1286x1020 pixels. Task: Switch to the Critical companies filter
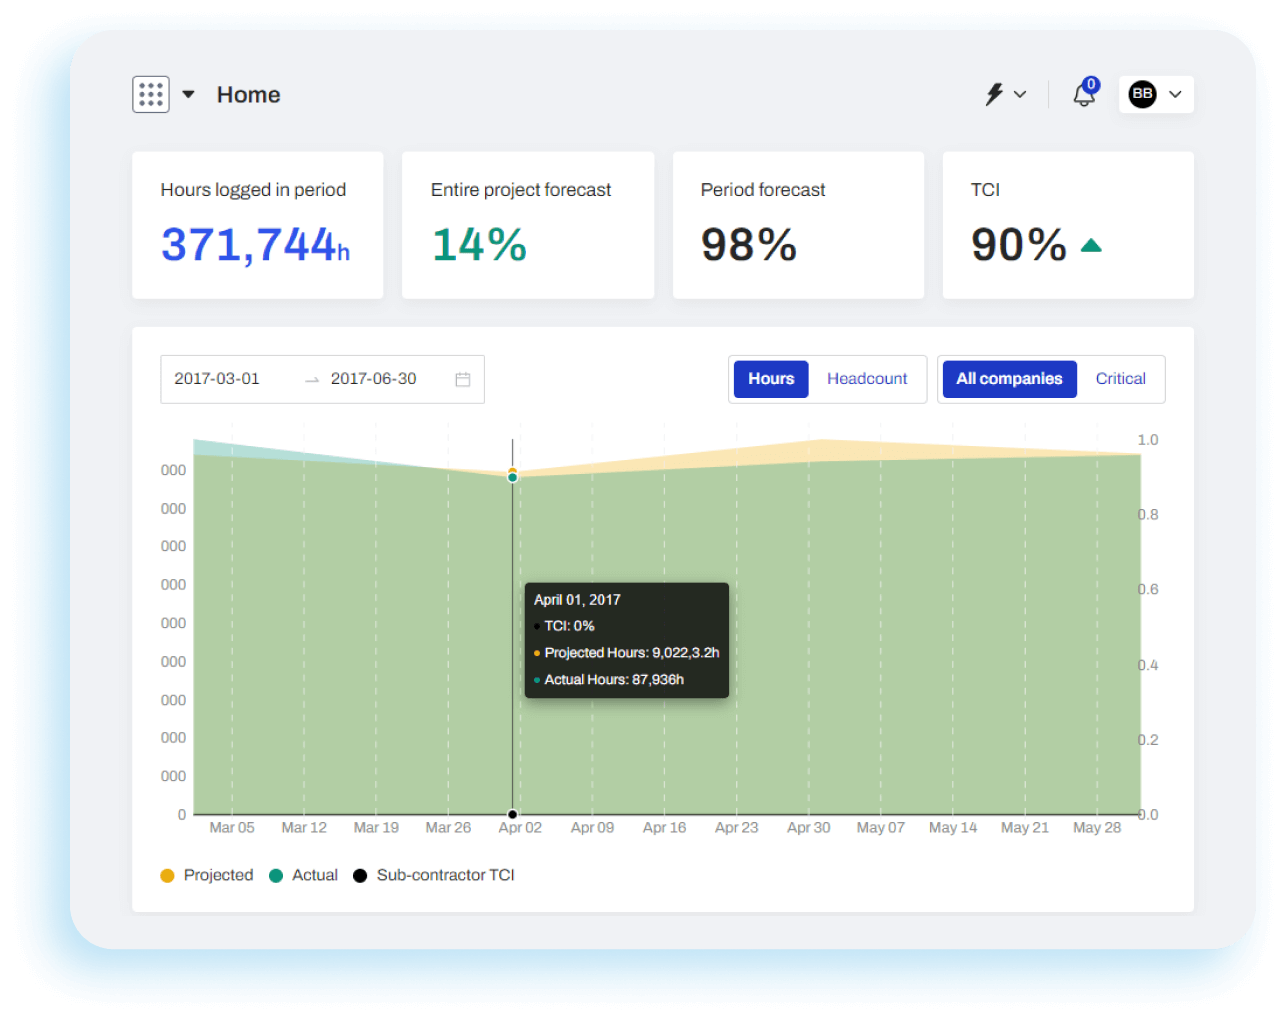pos(1120,379)
